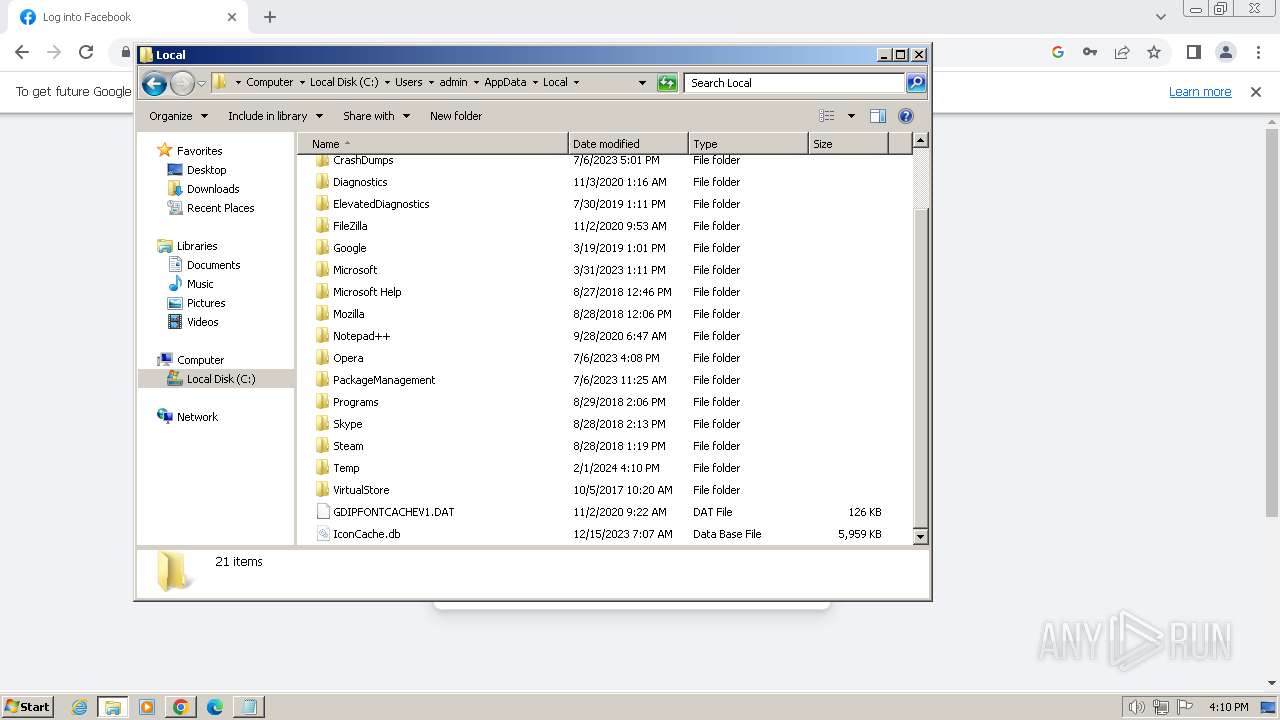Select the admin breadcrumb segment
Image resolution: width=1280 pixels, height=720 pixels.
[453, 83]
